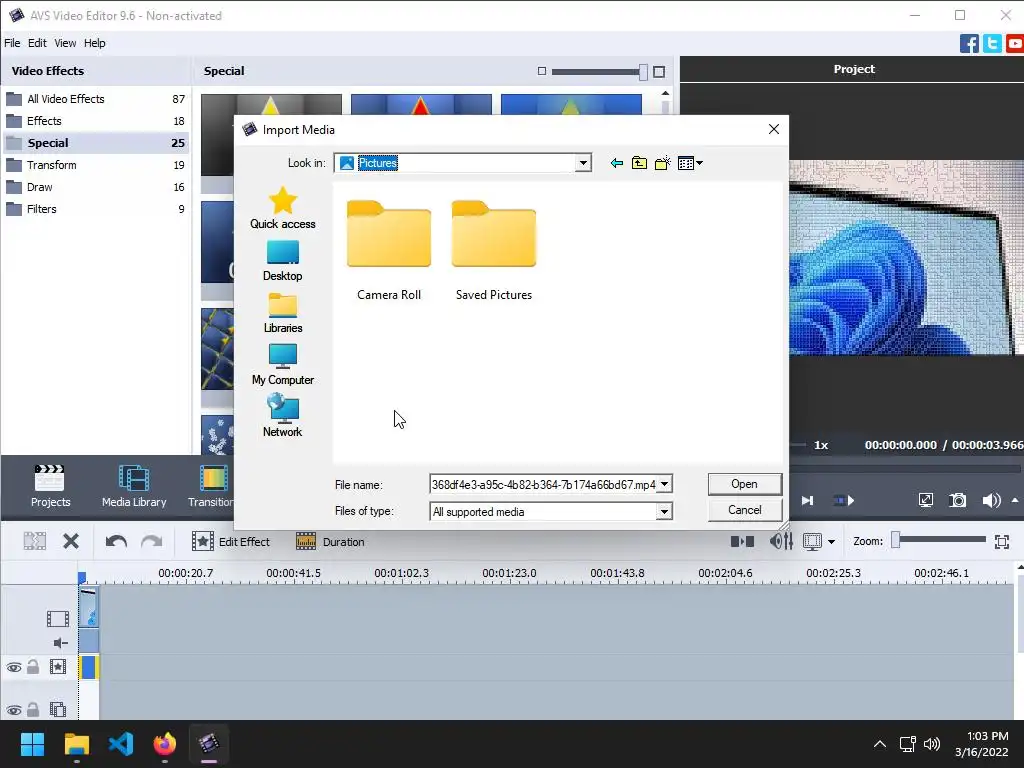Viewport: 1024px width, 768px height.
Task: Open the Projects tab
Action: (x=50, y=486)
